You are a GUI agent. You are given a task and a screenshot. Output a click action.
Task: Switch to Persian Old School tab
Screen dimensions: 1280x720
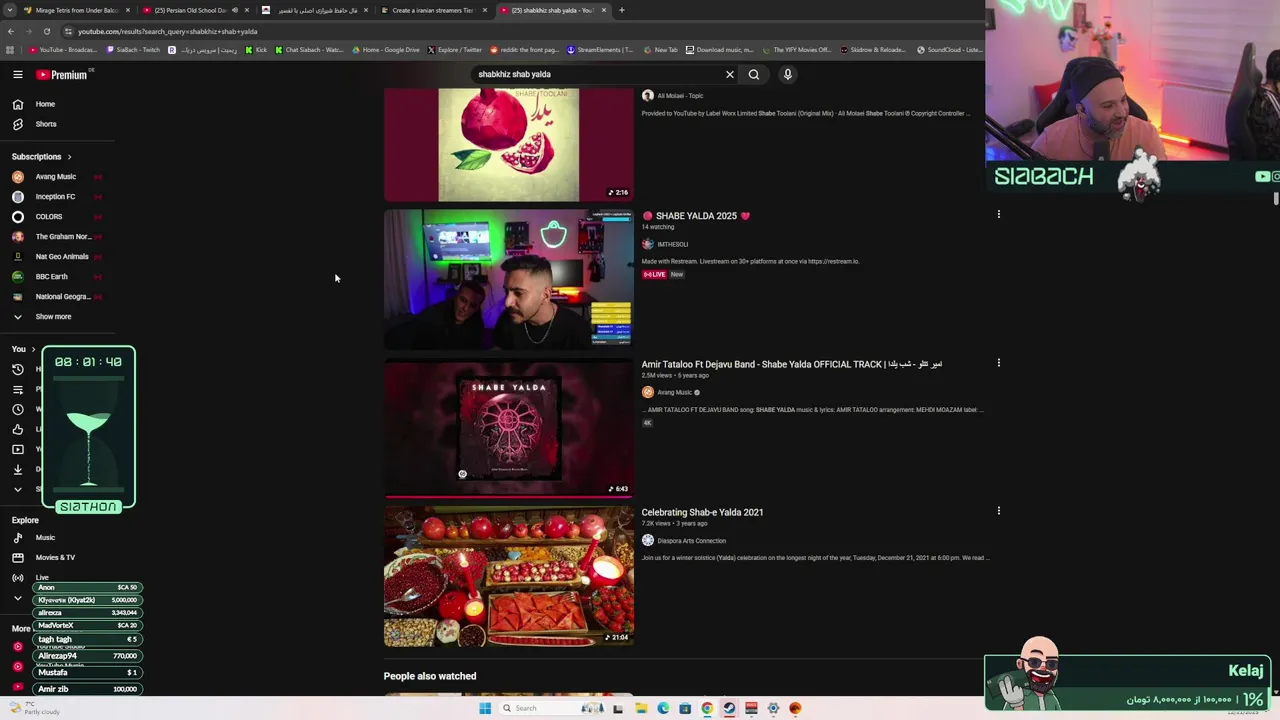195,10
